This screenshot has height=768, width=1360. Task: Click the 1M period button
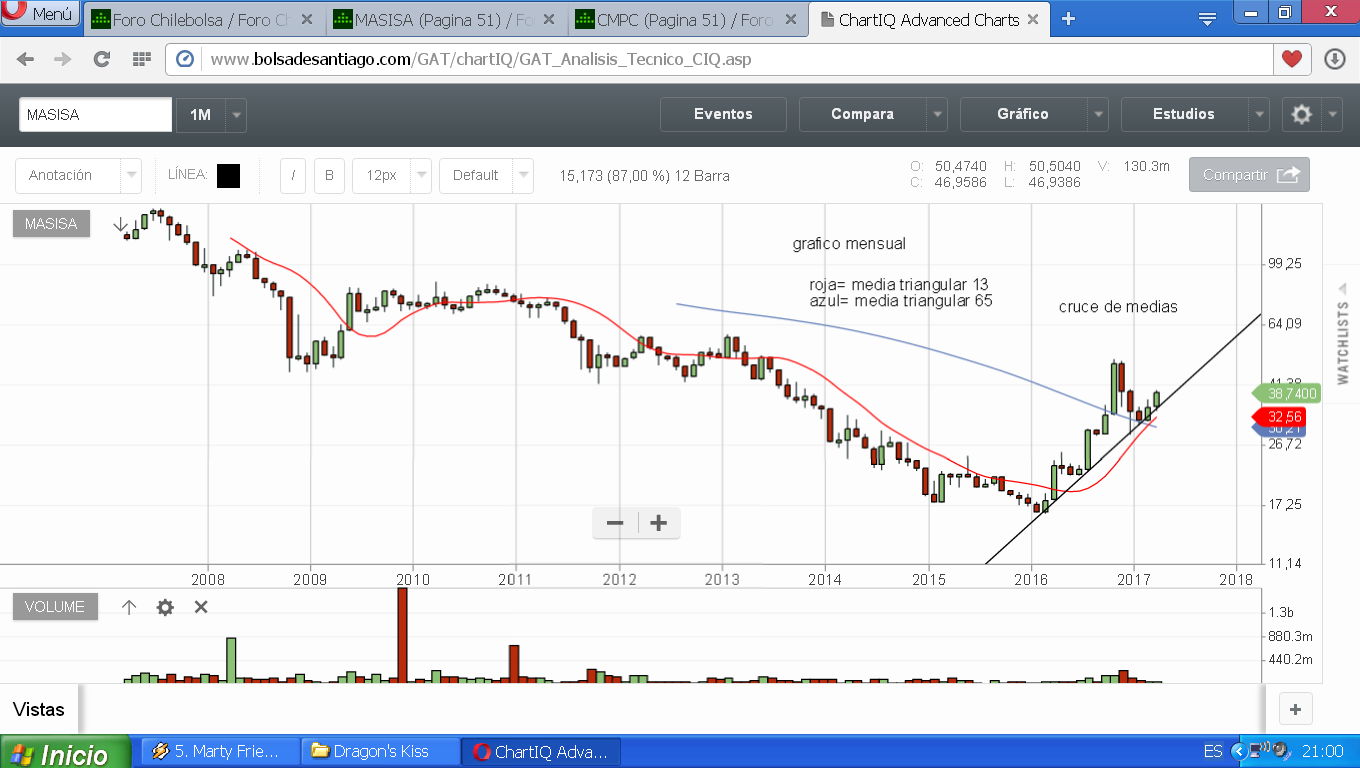coord(200,115)
